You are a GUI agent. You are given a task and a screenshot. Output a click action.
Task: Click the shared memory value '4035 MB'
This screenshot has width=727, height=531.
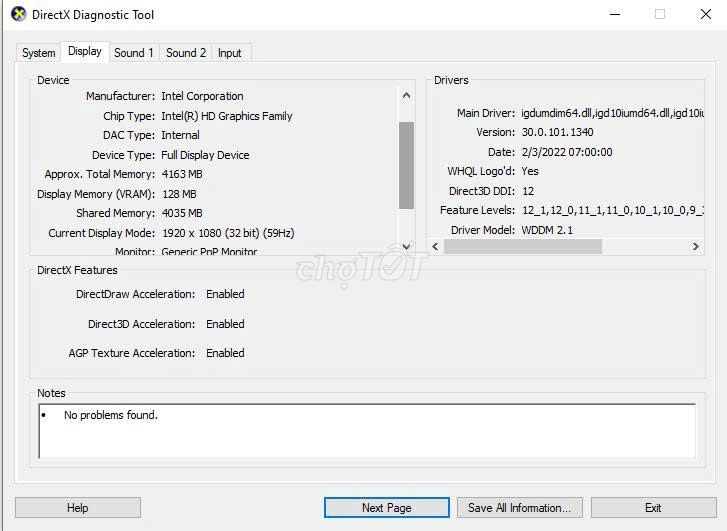pos(182,213)
